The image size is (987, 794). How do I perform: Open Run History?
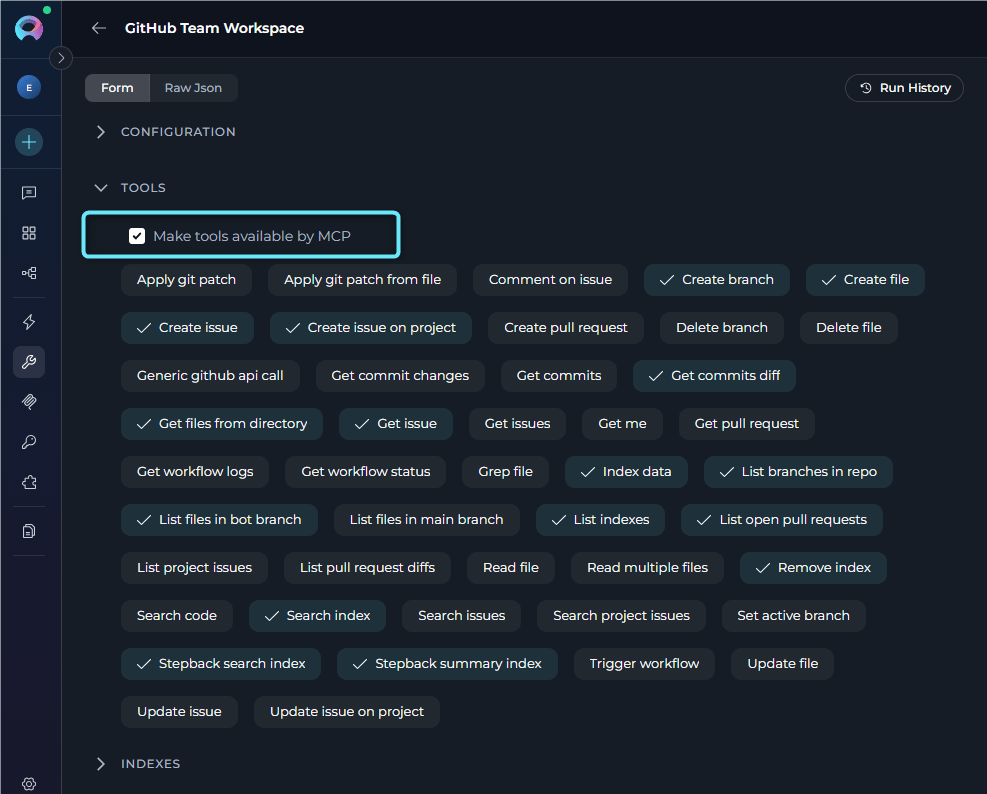coord(904,88)
